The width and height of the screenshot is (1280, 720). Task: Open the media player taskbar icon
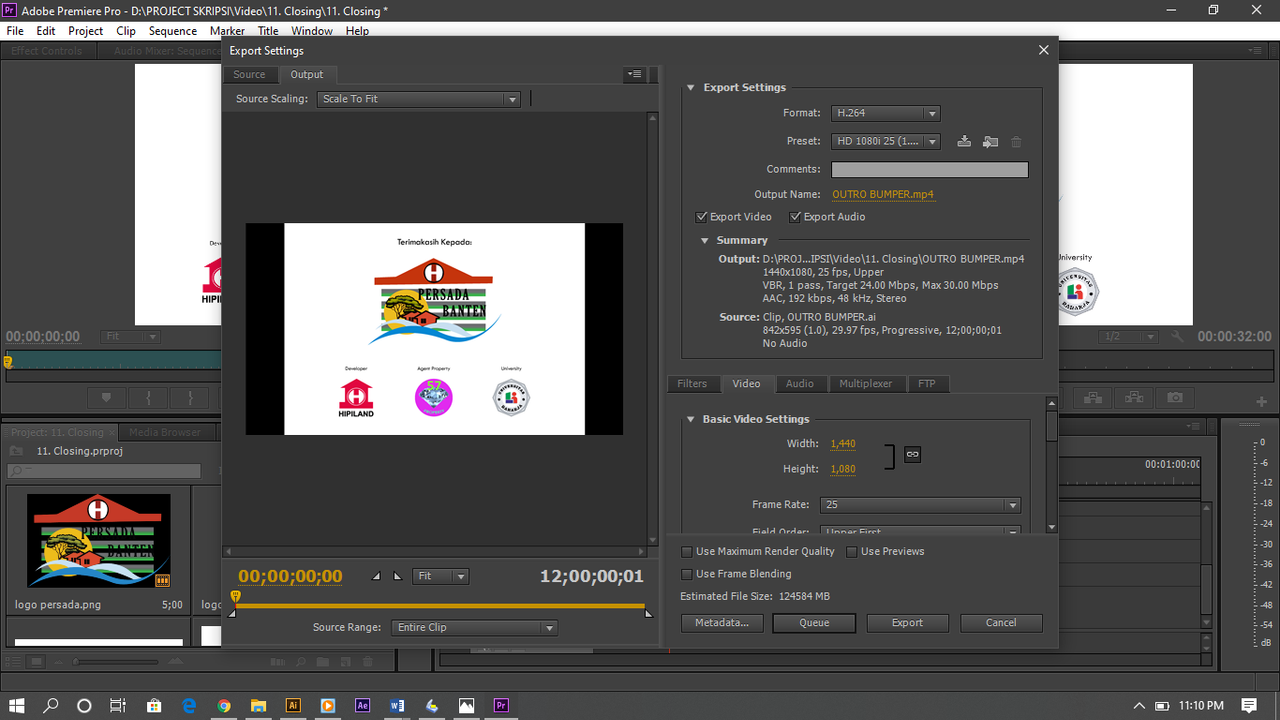click(x=327, y=705)
